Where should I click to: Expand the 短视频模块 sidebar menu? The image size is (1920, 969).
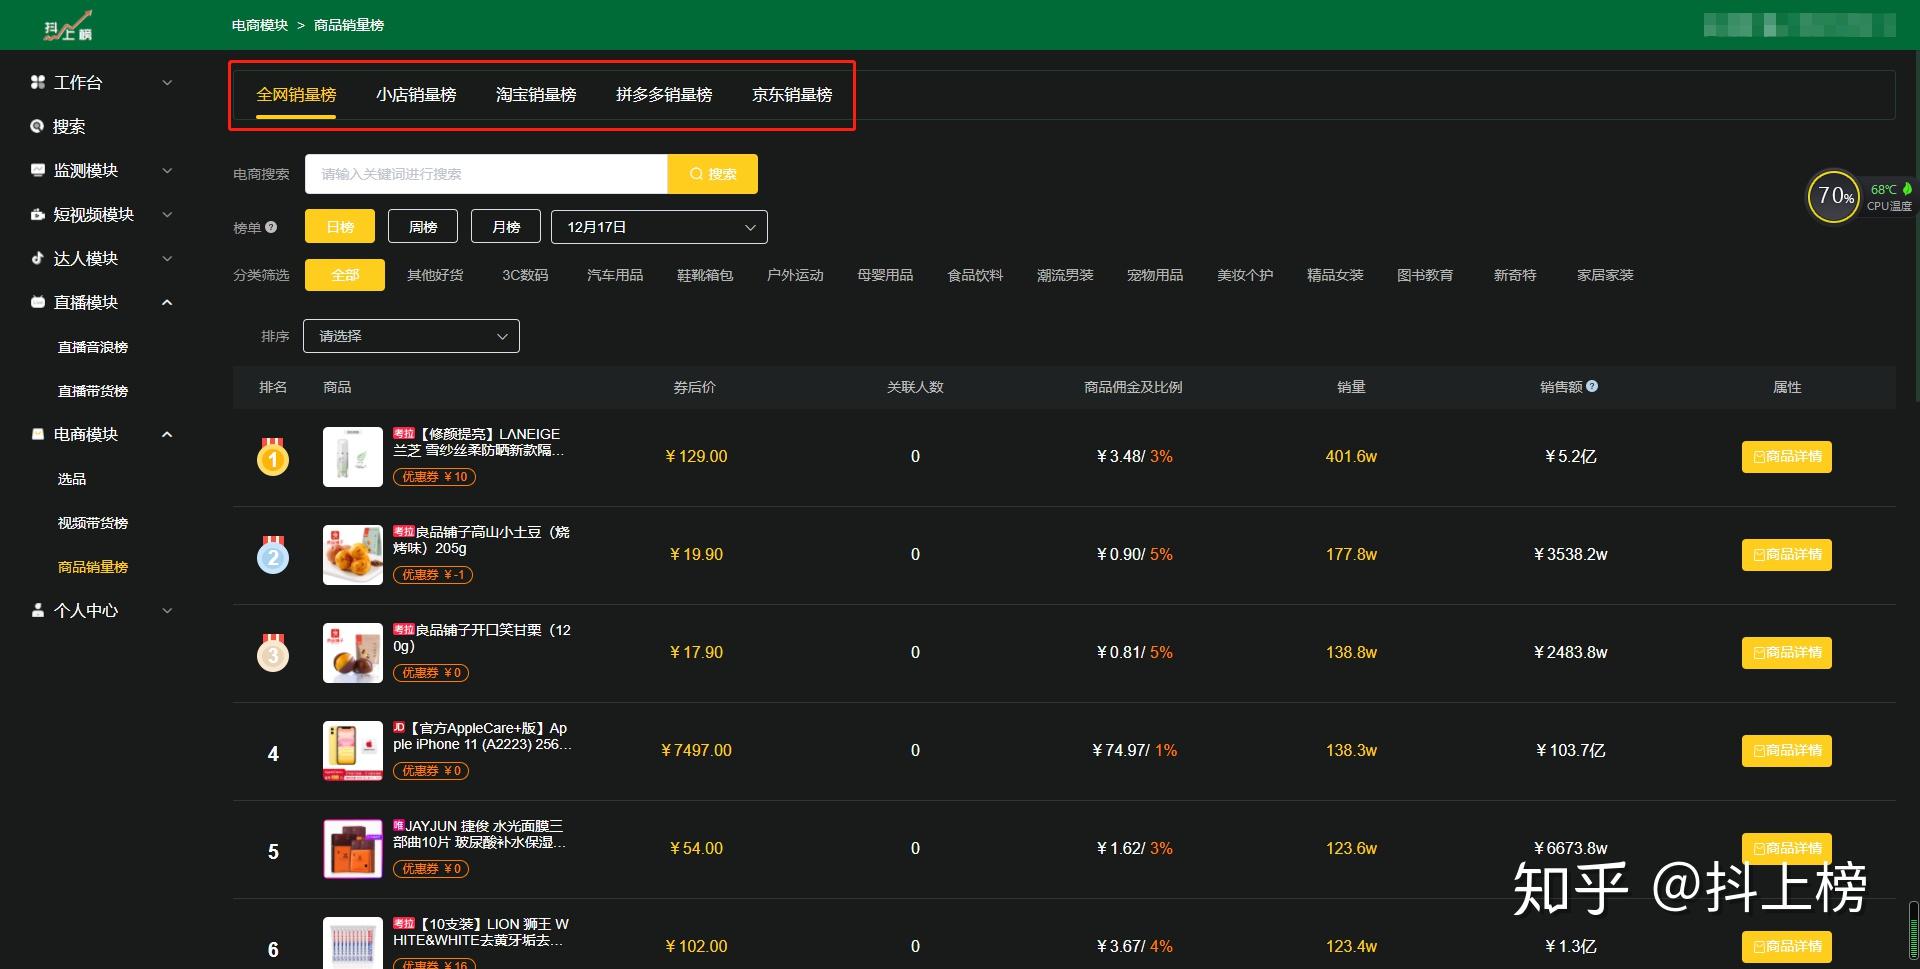point(167,214)
